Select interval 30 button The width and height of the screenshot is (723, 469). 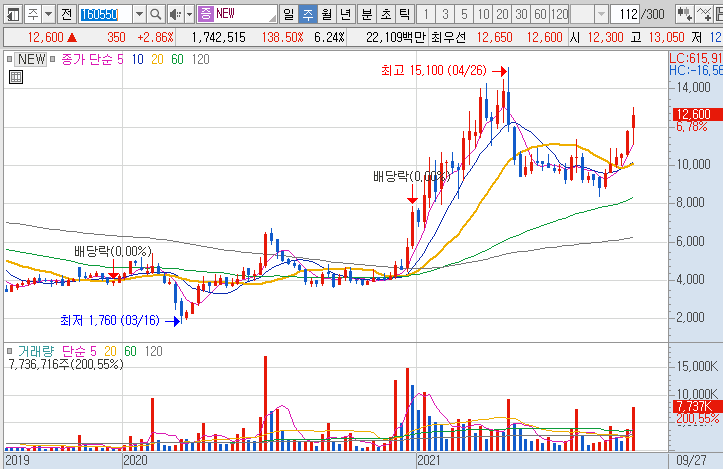pos(521,14)
